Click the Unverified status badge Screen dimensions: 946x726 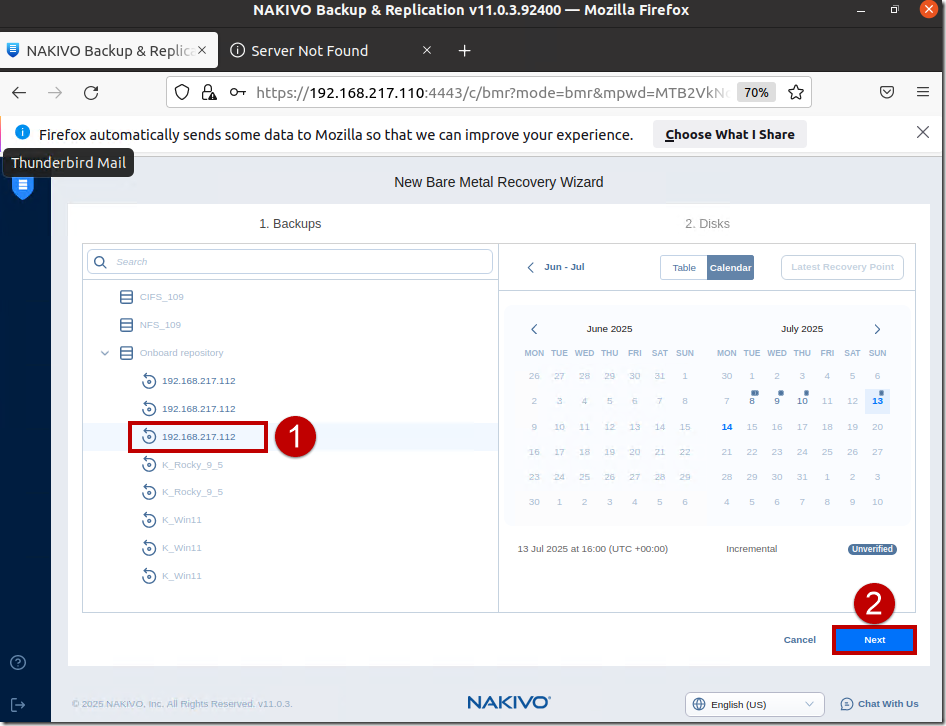(x=872, y=549)
